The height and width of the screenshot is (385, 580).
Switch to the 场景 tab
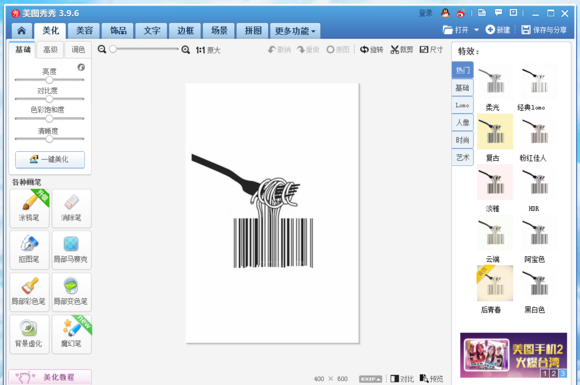[219, 31]
